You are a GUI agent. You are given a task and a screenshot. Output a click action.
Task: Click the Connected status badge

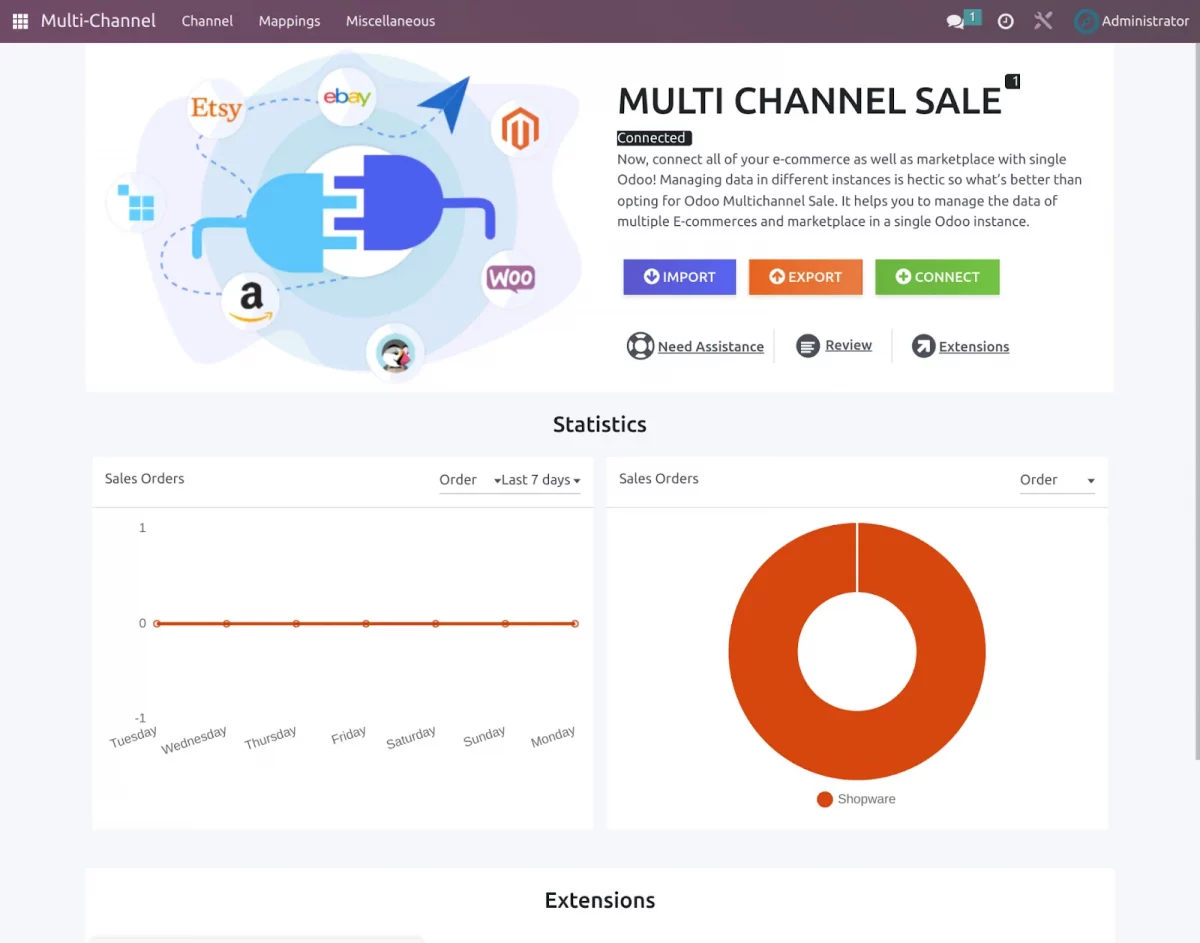[652, 138]
